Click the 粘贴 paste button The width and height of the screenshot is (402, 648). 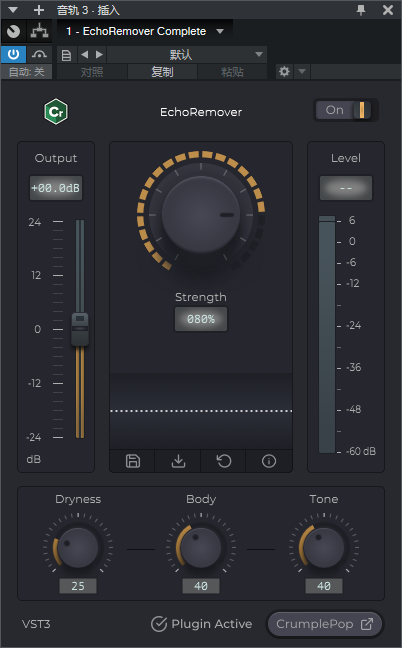(x=232, y=72)
